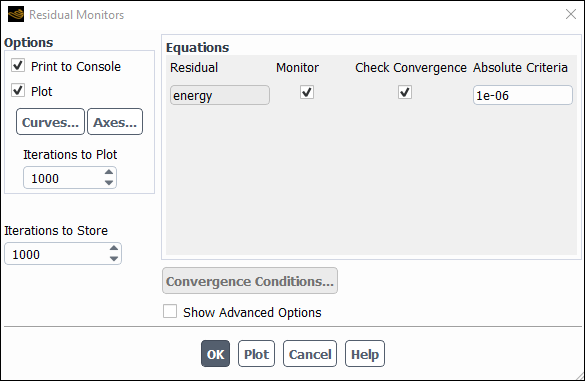585x381 pixels.
Task: Click the Plot button at bottom
Action: click(x=256, y=354)
